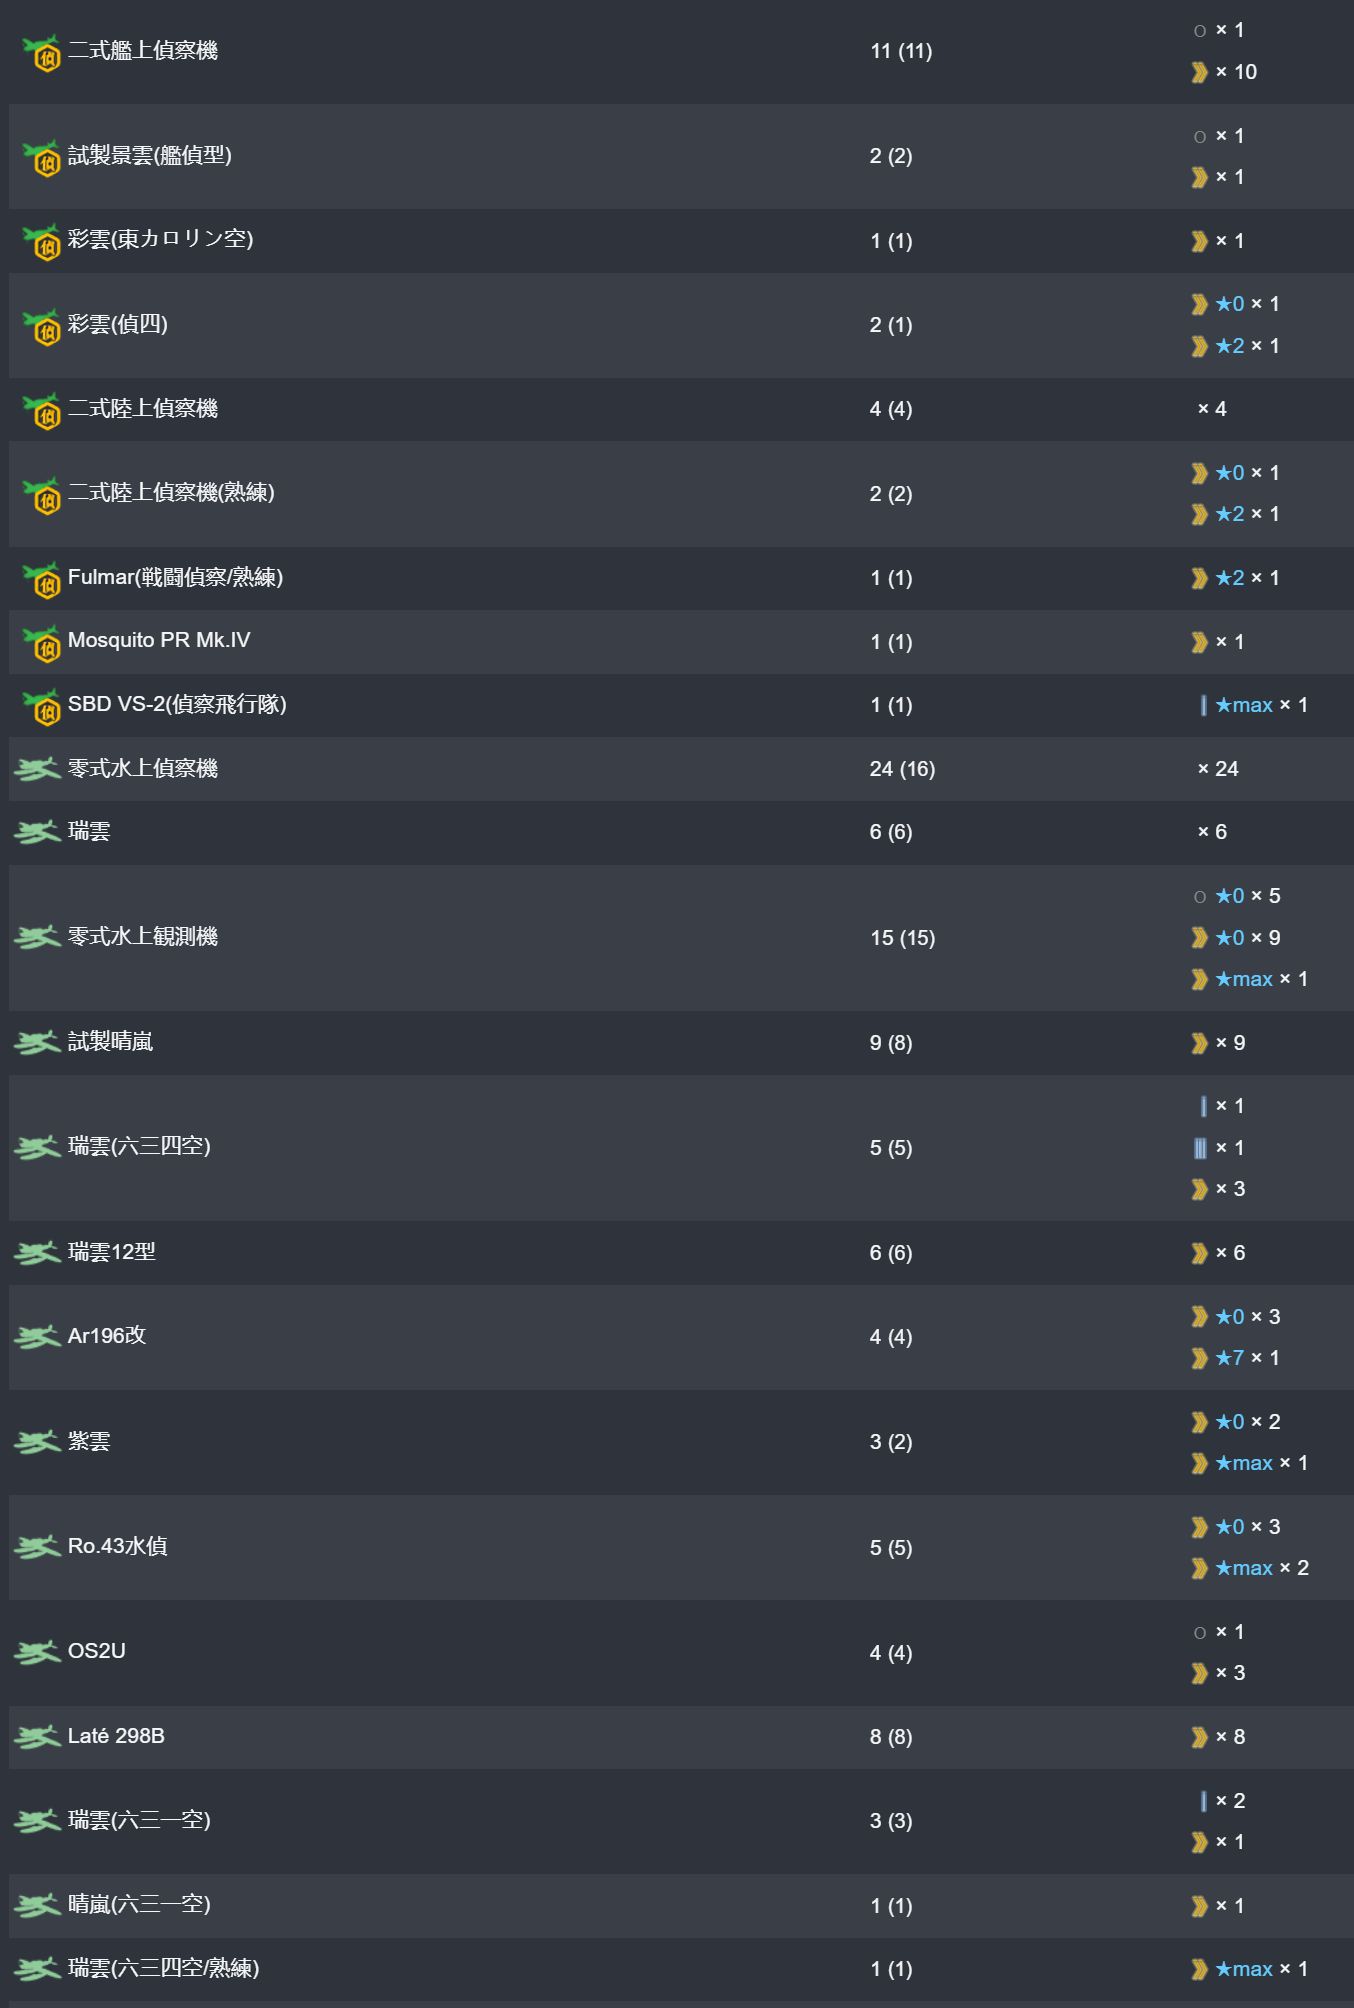The height and width of the screenshot is (2008, 1354).
Task: Click the 晴嵐(六三一空) seaplane icon
Action: pos(38,1905)
